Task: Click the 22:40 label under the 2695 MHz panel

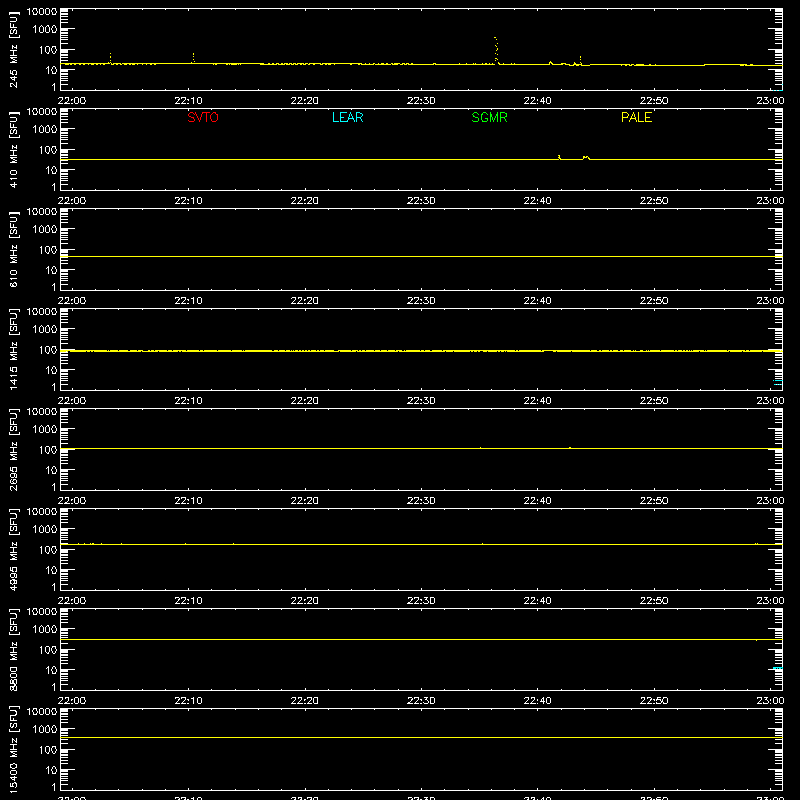Action: (x=537, y=501)
